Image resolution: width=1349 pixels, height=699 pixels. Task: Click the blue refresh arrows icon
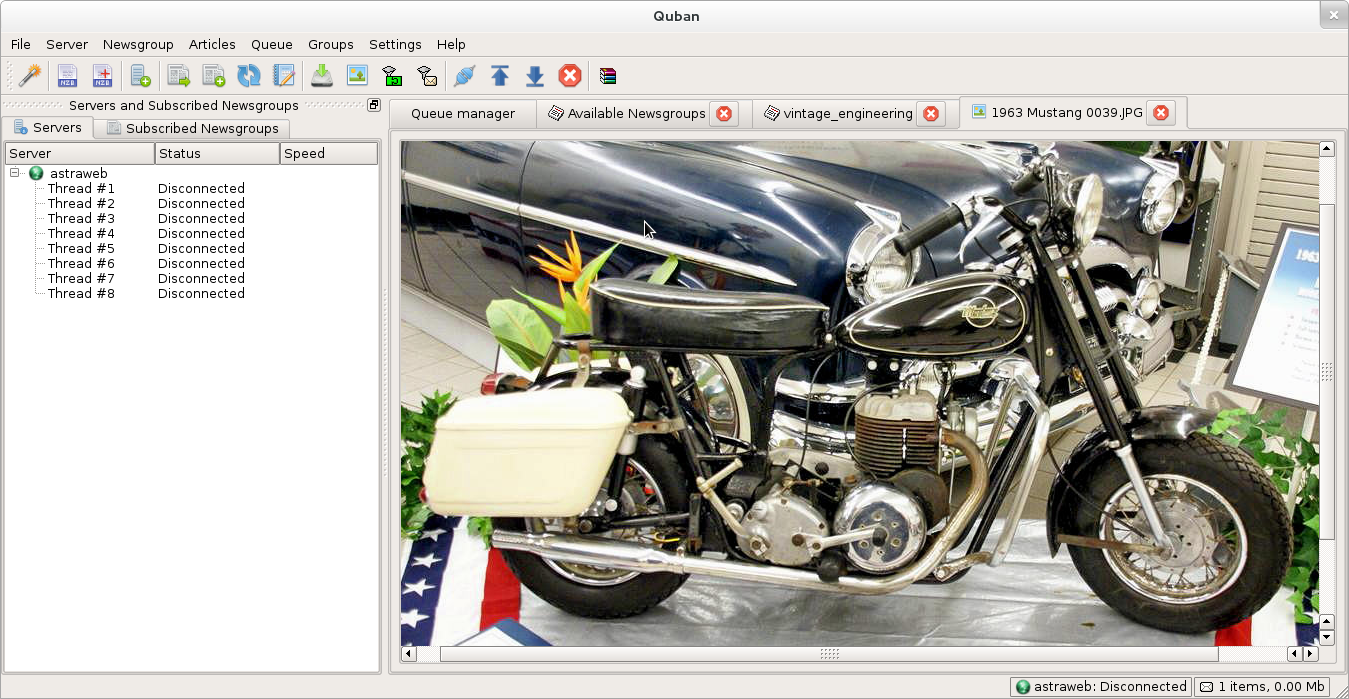click(248, 75)
